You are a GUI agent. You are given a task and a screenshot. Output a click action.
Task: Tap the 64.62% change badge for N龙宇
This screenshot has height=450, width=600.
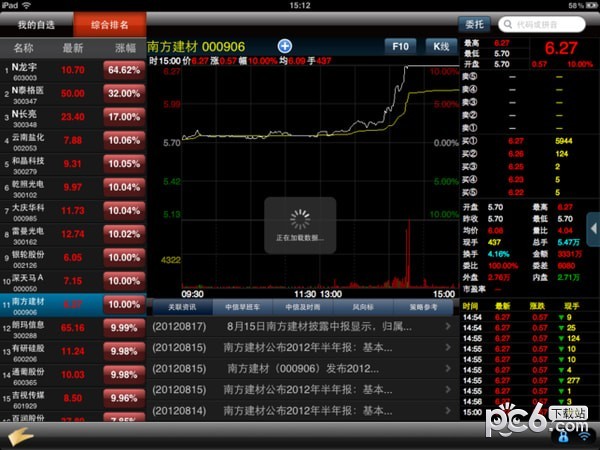[x=124, y=70]
